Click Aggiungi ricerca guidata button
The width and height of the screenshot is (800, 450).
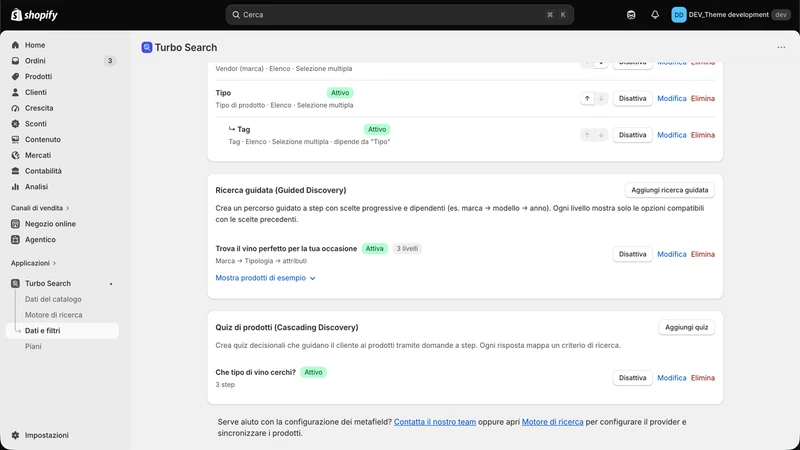pos(669,190)
